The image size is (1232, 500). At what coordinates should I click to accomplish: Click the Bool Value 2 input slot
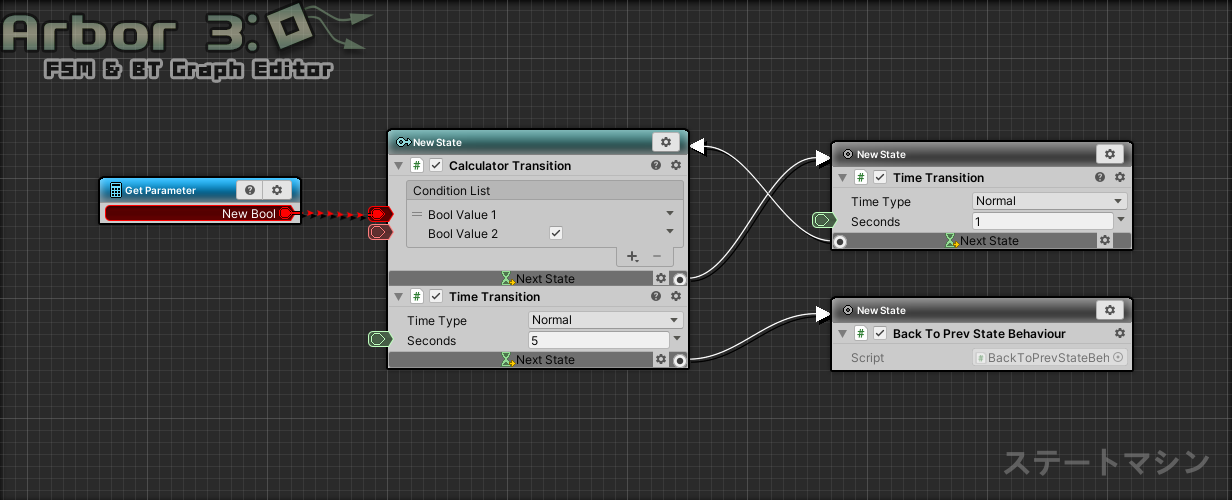point(379,233)
